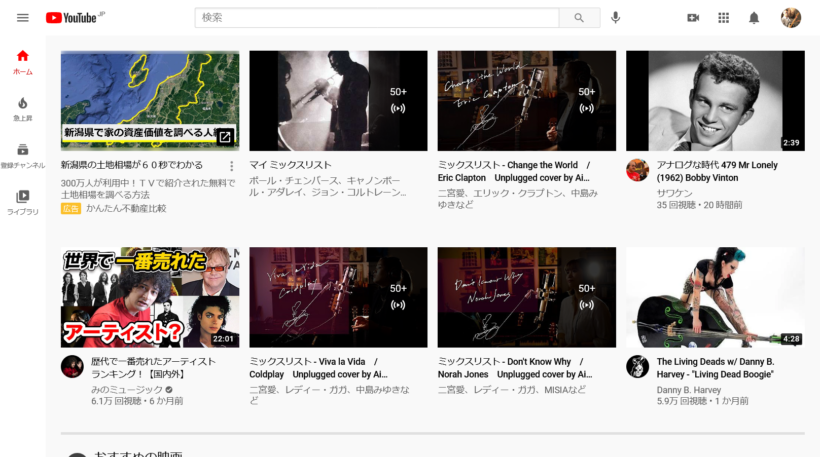820x457 pixels.
Task: Open the YouTube apps grid icon
Action: click(x=724, y=18)
